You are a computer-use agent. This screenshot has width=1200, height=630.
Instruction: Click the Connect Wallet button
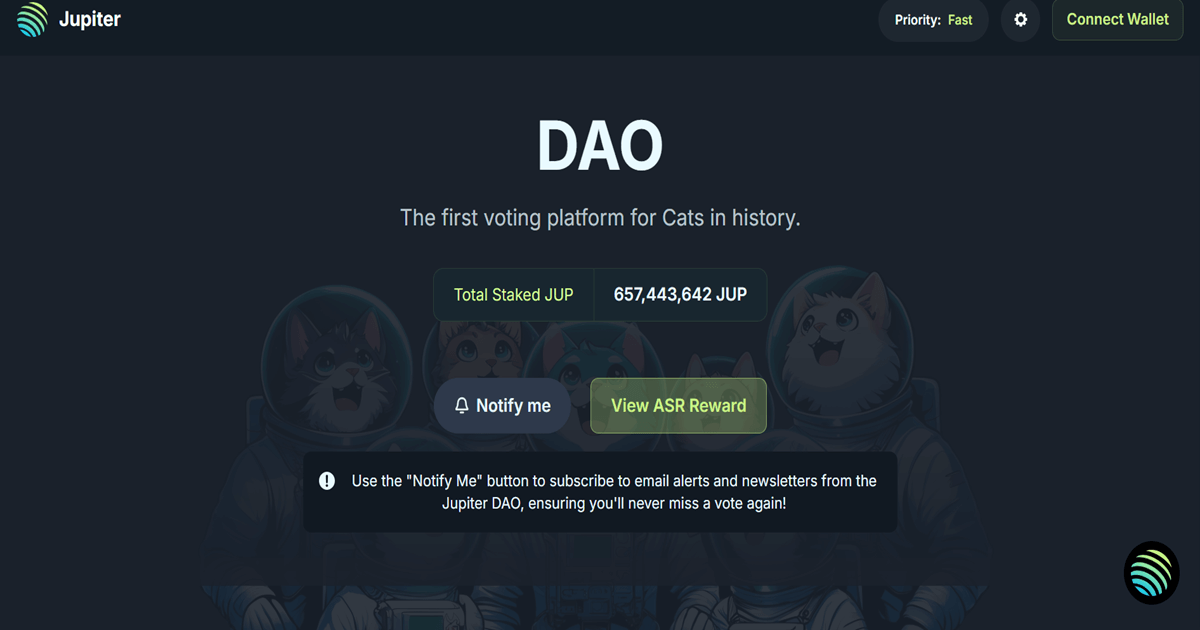pos(1117,20)
